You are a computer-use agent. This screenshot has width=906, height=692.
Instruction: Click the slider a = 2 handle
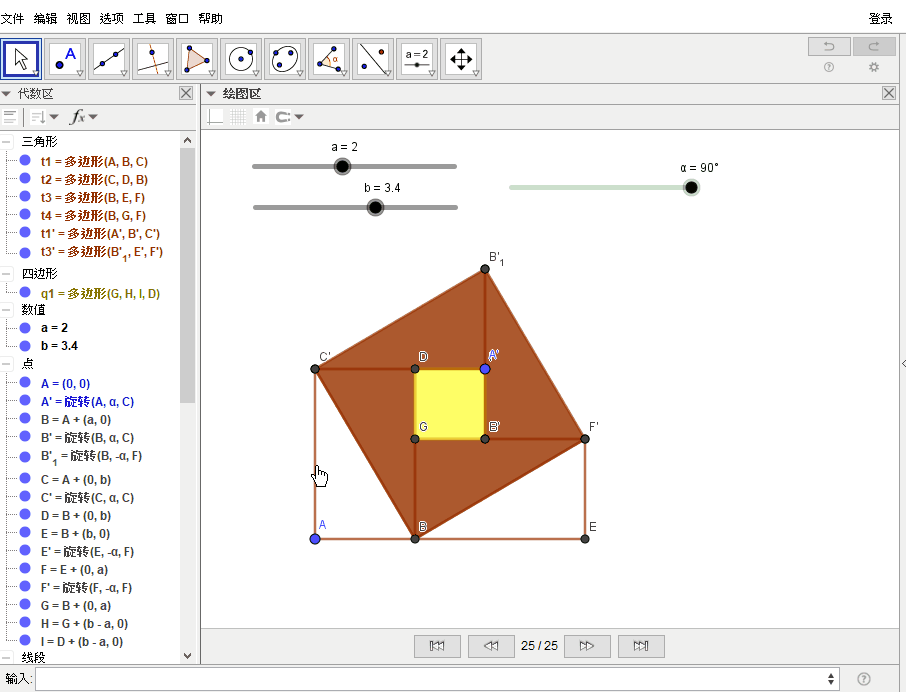(x=342, y=166)
